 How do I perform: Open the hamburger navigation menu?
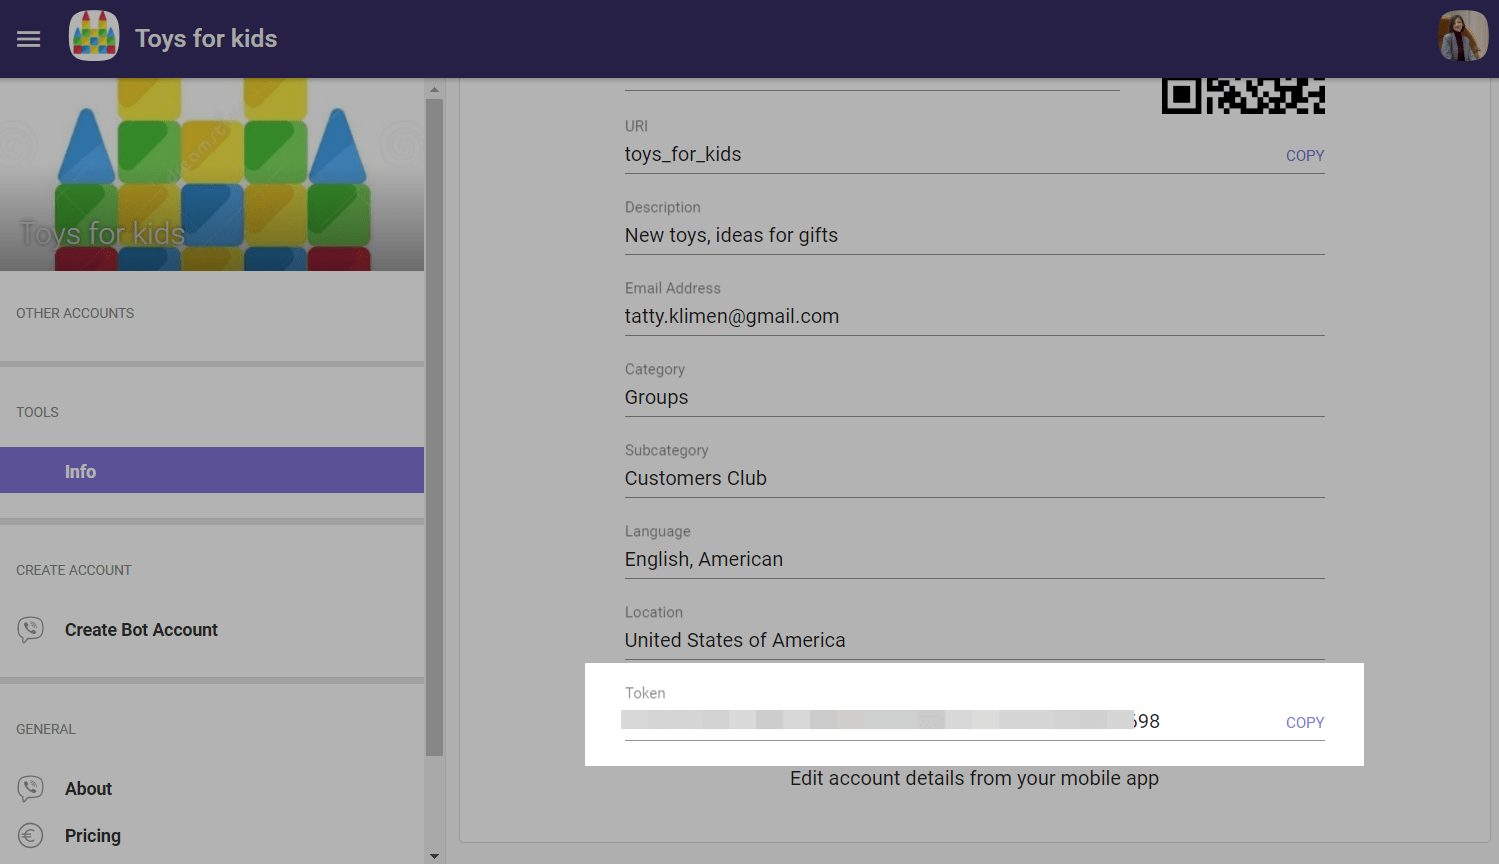(29, 39)
